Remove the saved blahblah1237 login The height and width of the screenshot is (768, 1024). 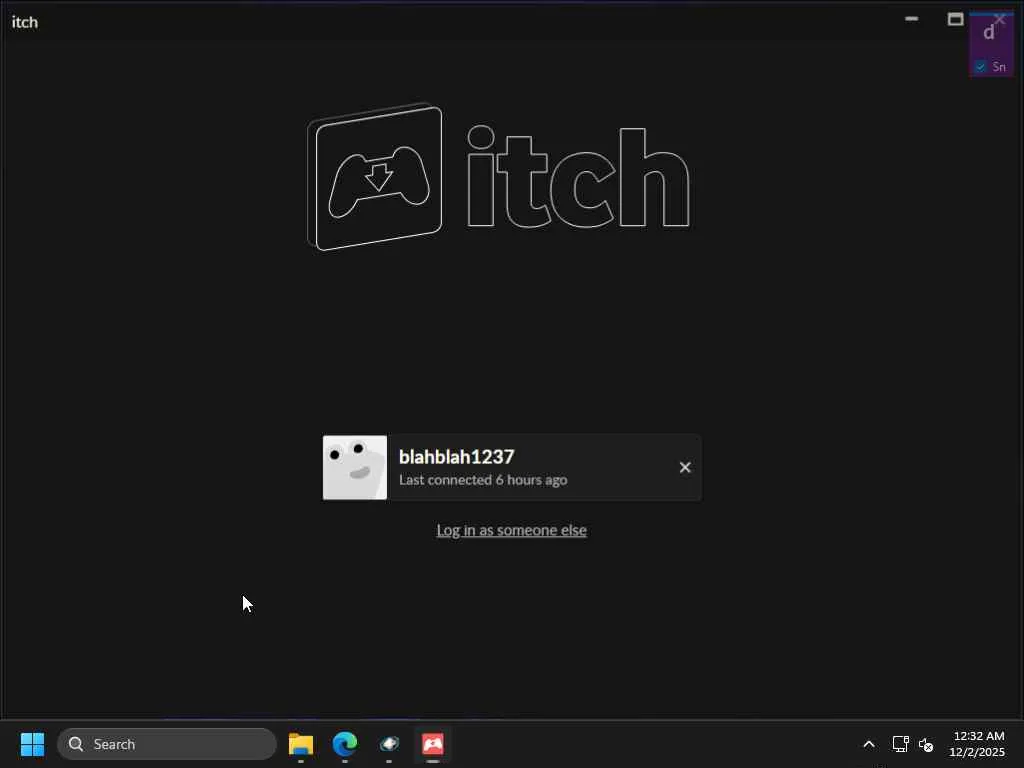[684, 468]
